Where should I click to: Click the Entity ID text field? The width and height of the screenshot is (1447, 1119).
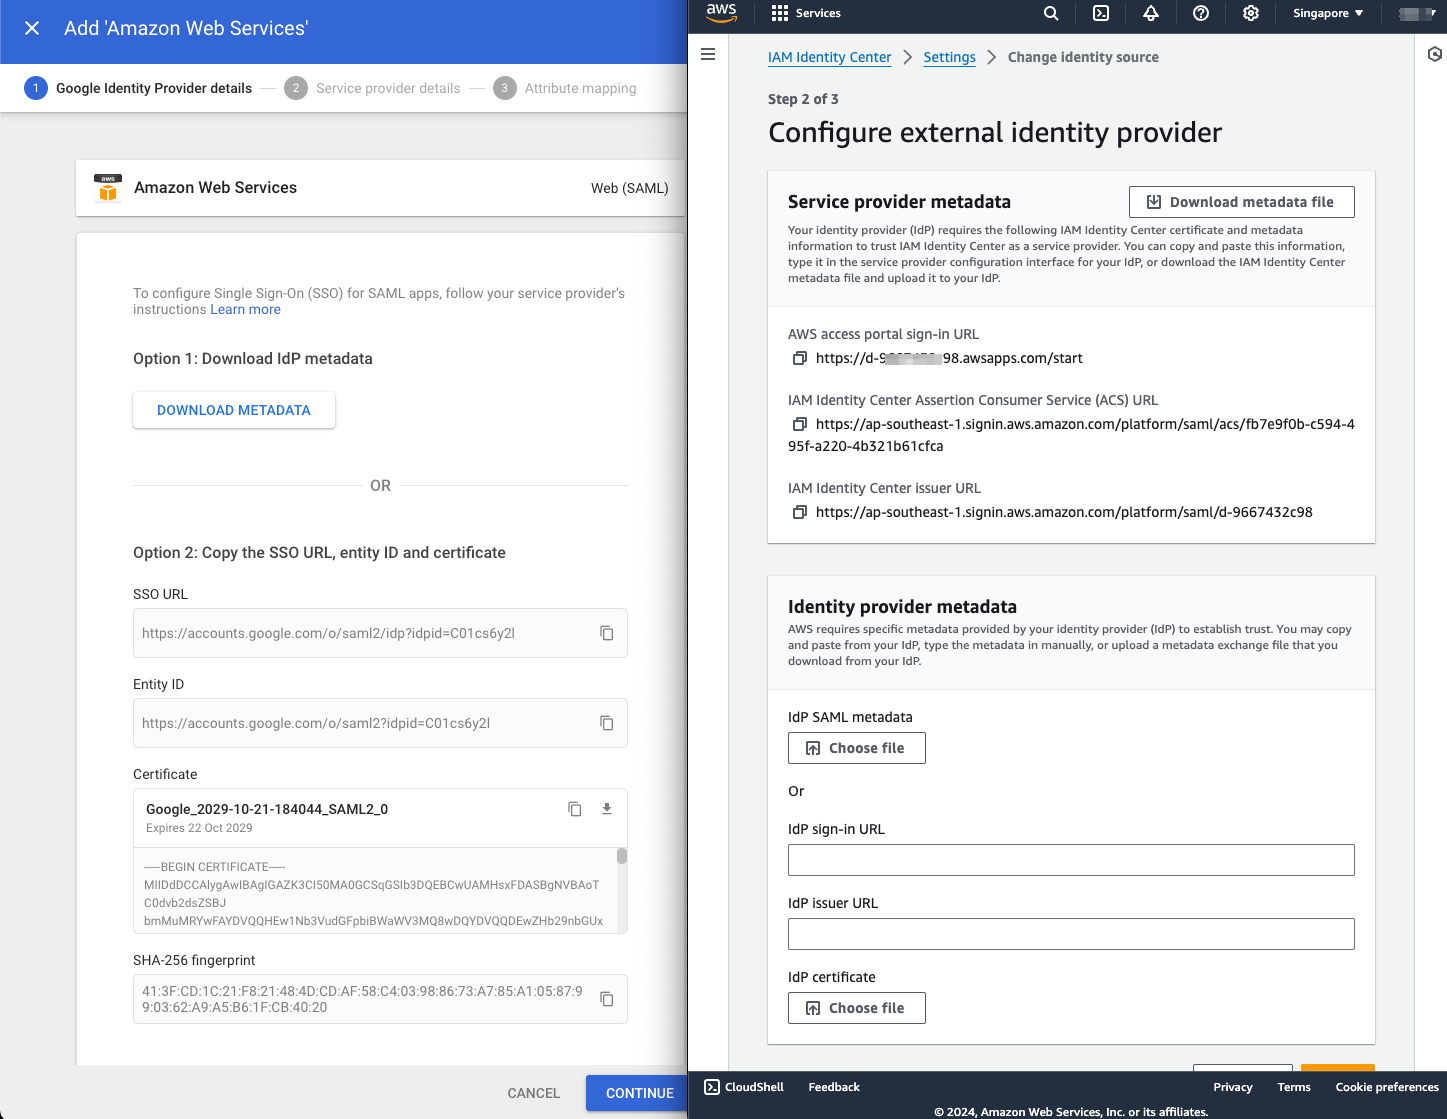(x=380, y=723)
